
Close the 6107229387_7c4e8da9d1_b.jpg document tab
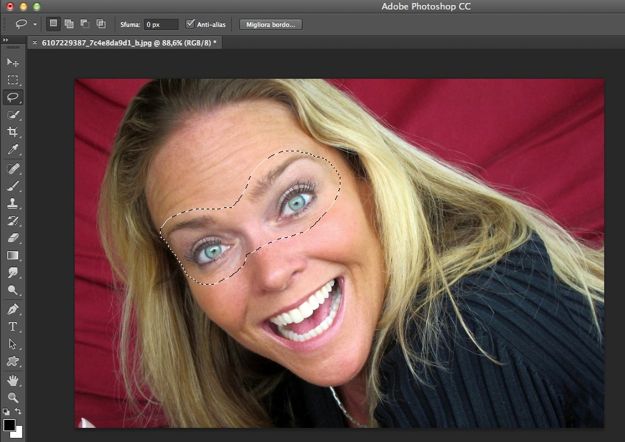point(35,43)
